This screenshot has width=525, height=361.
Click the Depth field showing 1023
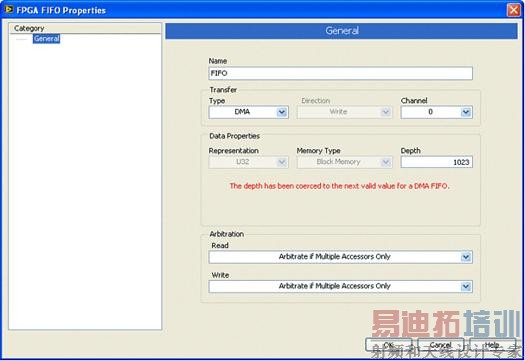[x=437, y=162]
